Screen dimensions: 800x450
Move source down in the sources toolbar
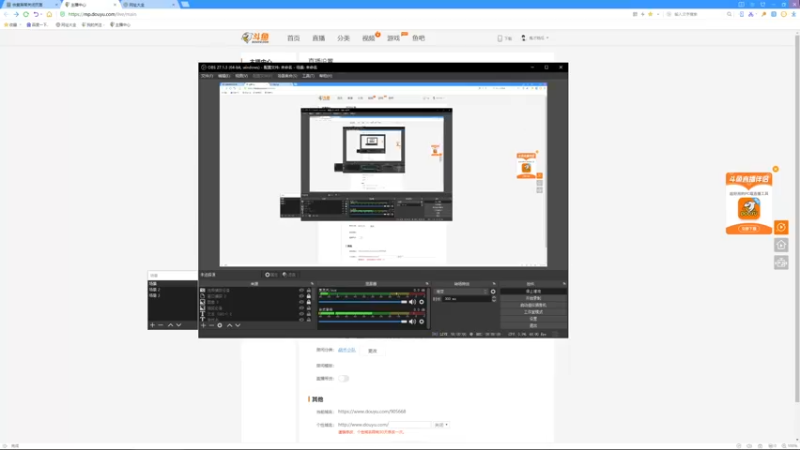coord(238,325)
